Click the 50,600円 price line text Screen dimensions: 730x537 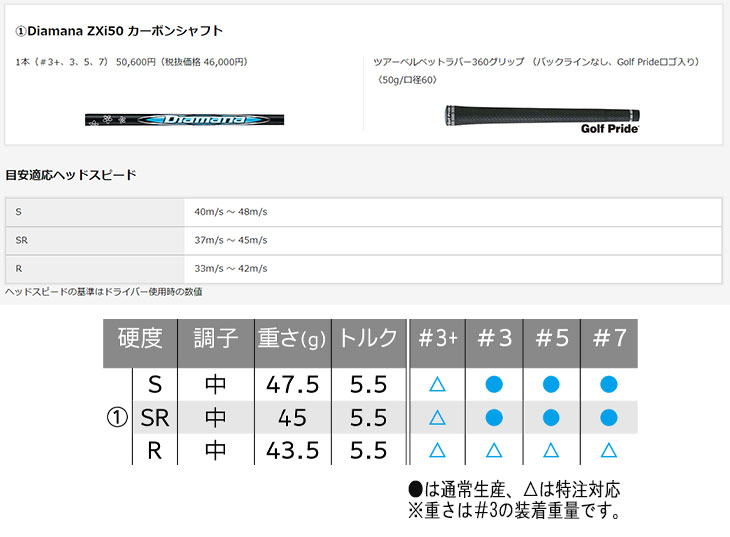click(x=132, y=62)
